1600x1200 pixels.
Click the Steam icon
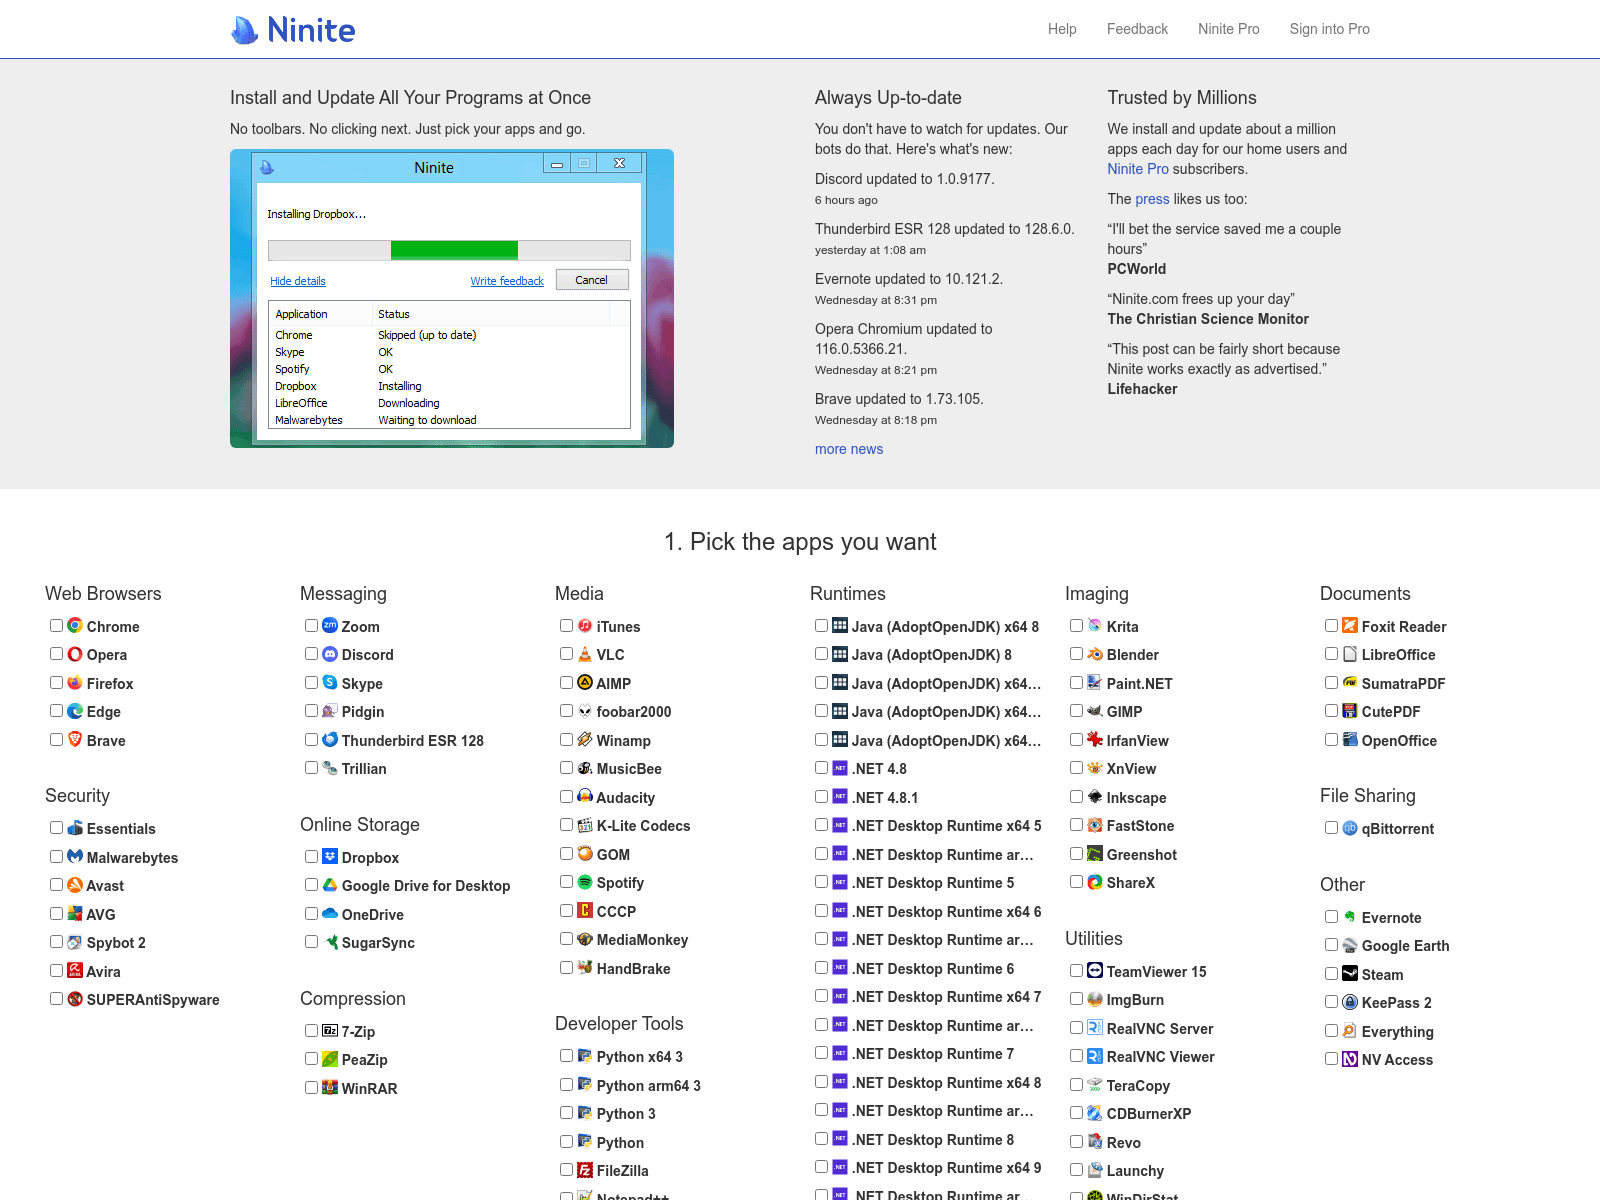tap(1350, 973)
